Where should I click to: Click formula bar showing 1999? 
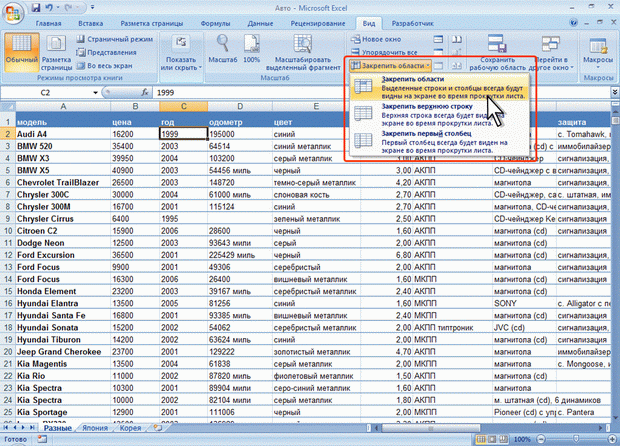[382, 93]
